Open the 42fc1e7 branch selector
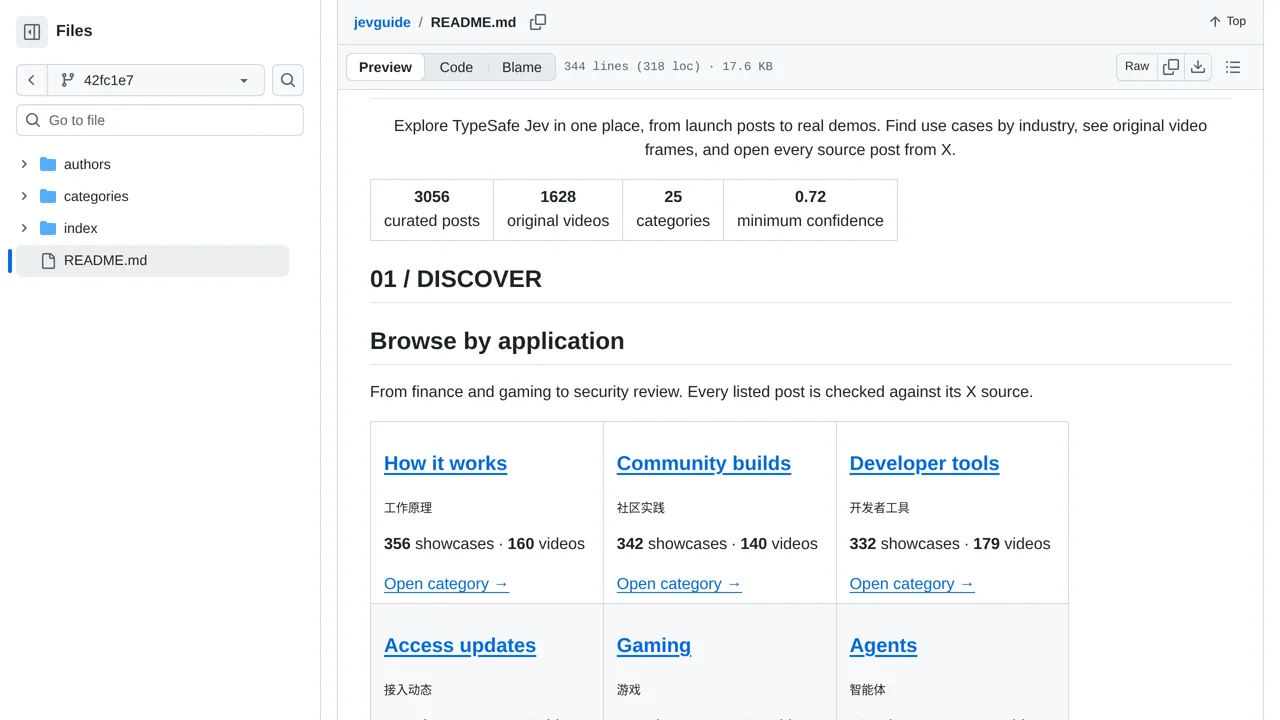The image size is (1280, 720). (156, 80)
